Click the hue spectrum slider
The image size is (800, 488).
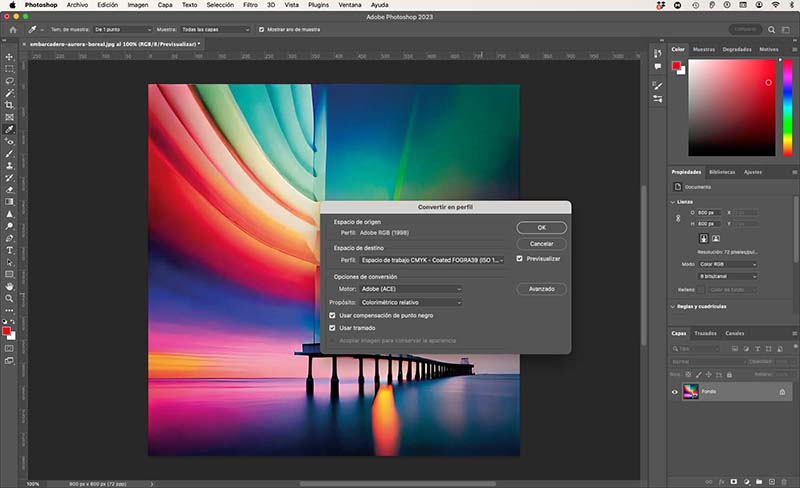(787, 107)
